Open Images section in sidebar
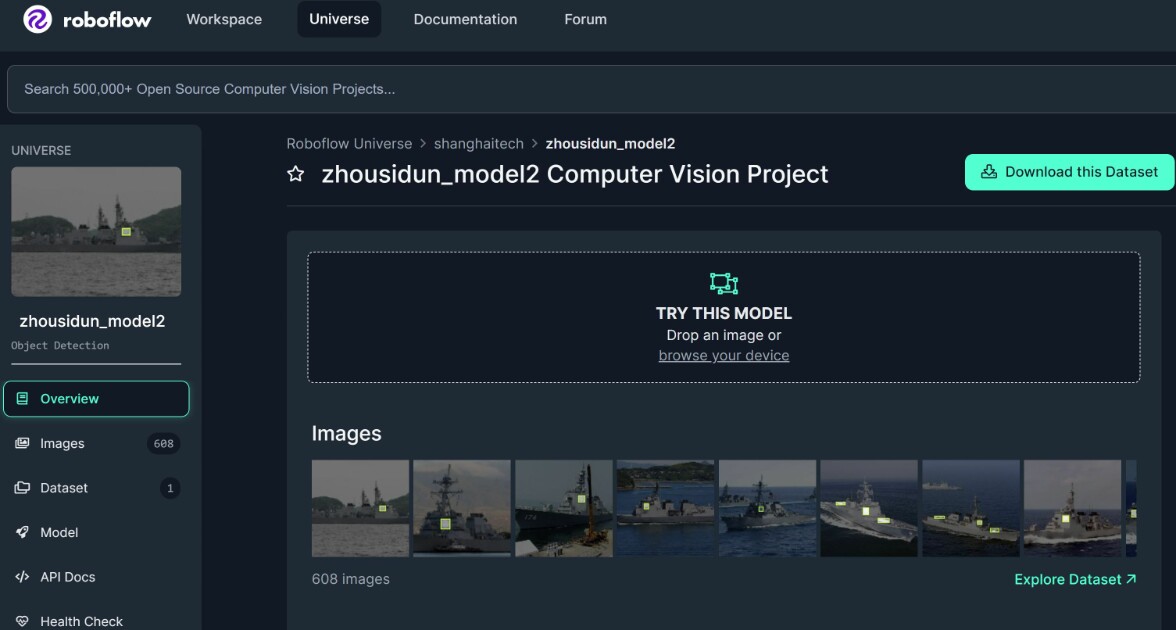Image resolution: width=1176 pixels, height=630 pixels. [96, 443]
